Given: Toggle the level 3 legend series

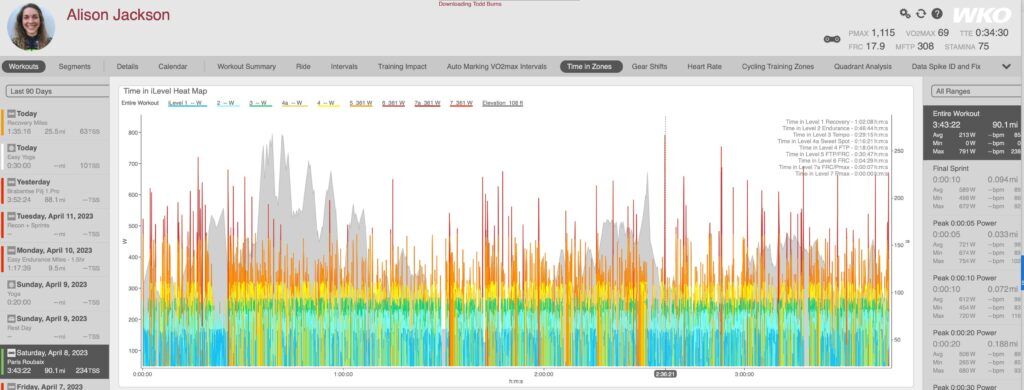Looking at the screenshot, I should tap(260, 104).
